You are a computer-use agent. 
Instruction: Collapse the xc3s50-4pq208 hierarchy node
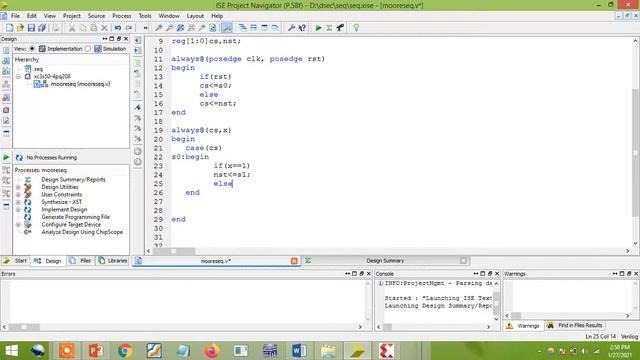tap(18, 76)
